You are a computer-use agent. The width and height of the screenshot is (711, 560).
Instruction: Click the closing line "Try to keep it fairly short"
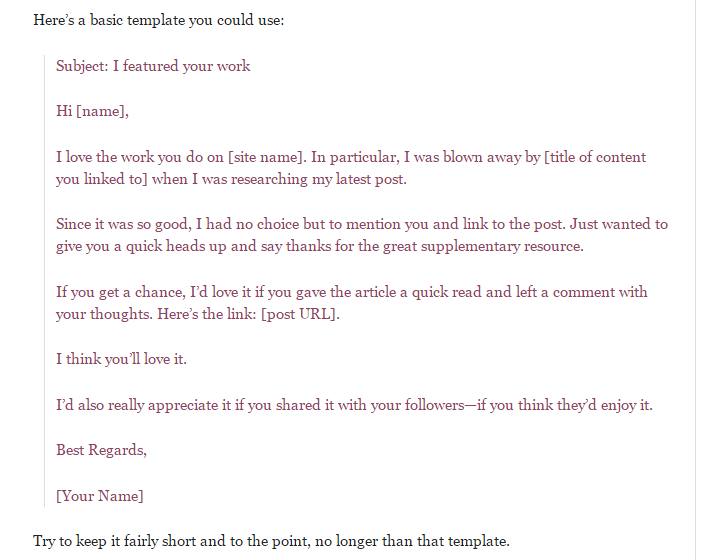tap(271, 541)
